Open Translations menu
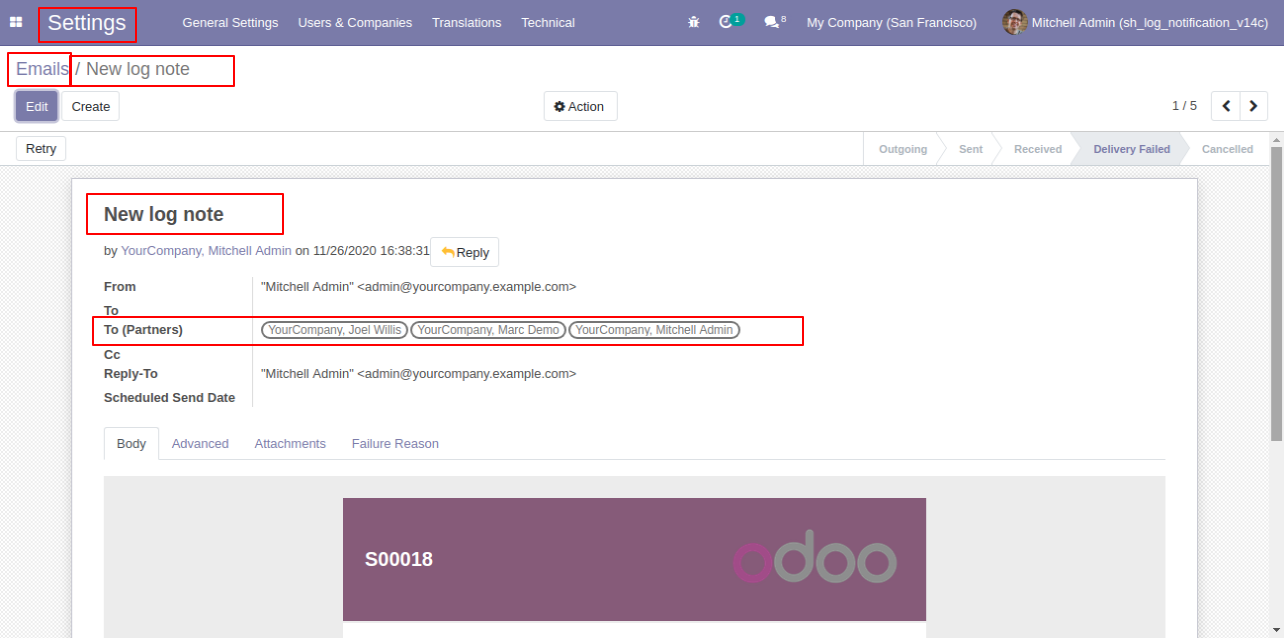This screenshot has height=638, width=1284. pyautogui.click(x=466, y=22)
